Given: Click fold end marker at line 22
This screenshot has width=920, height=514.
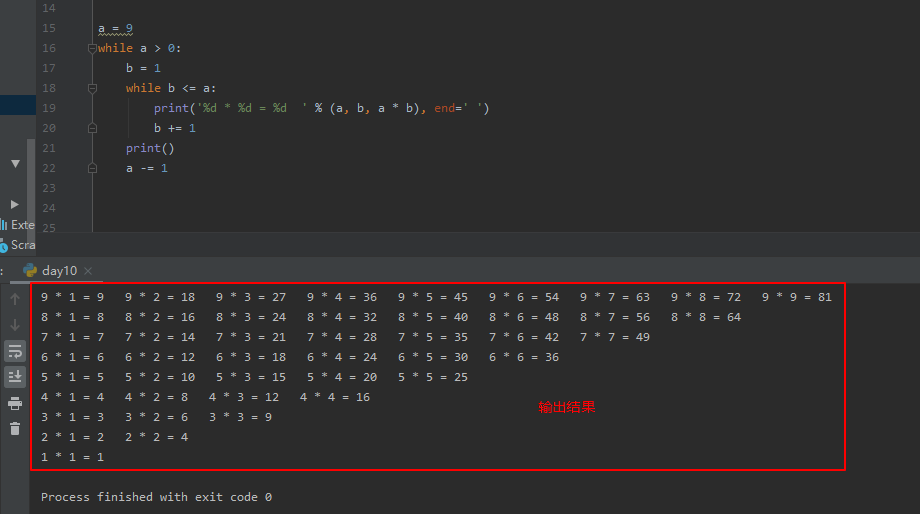Looking at the screenshot, I should point(92,168).
